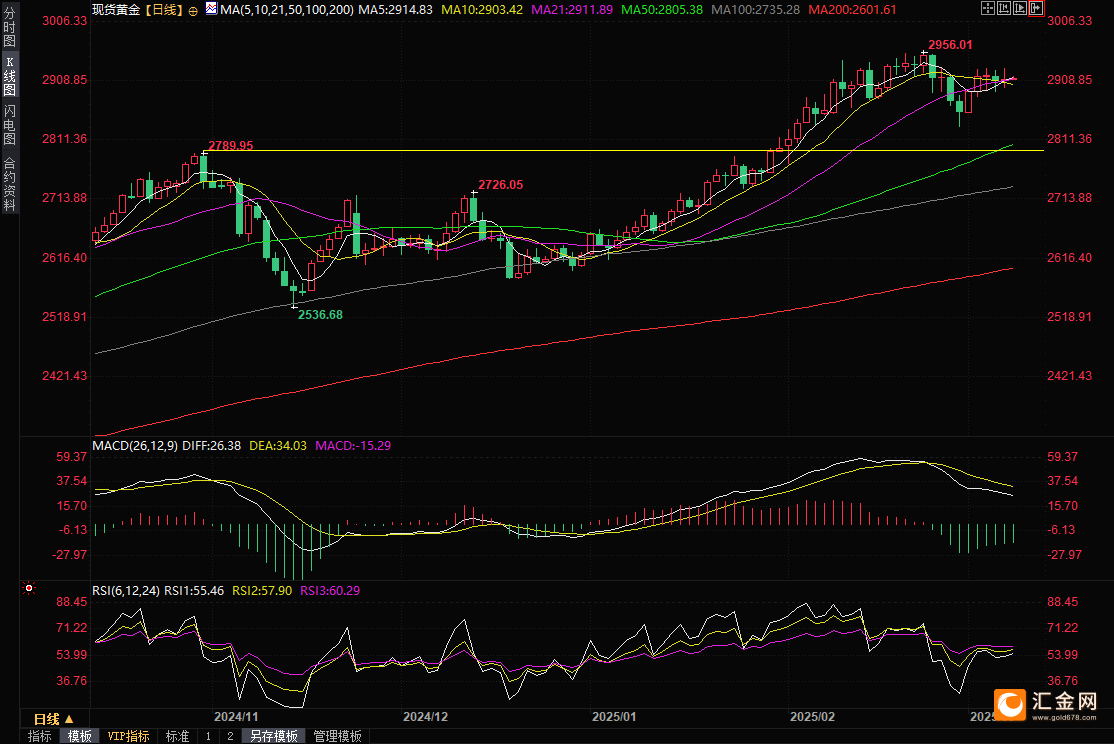Click the DEA:34.03 value
The image size is (1114, 744).
tap(278, 446)
